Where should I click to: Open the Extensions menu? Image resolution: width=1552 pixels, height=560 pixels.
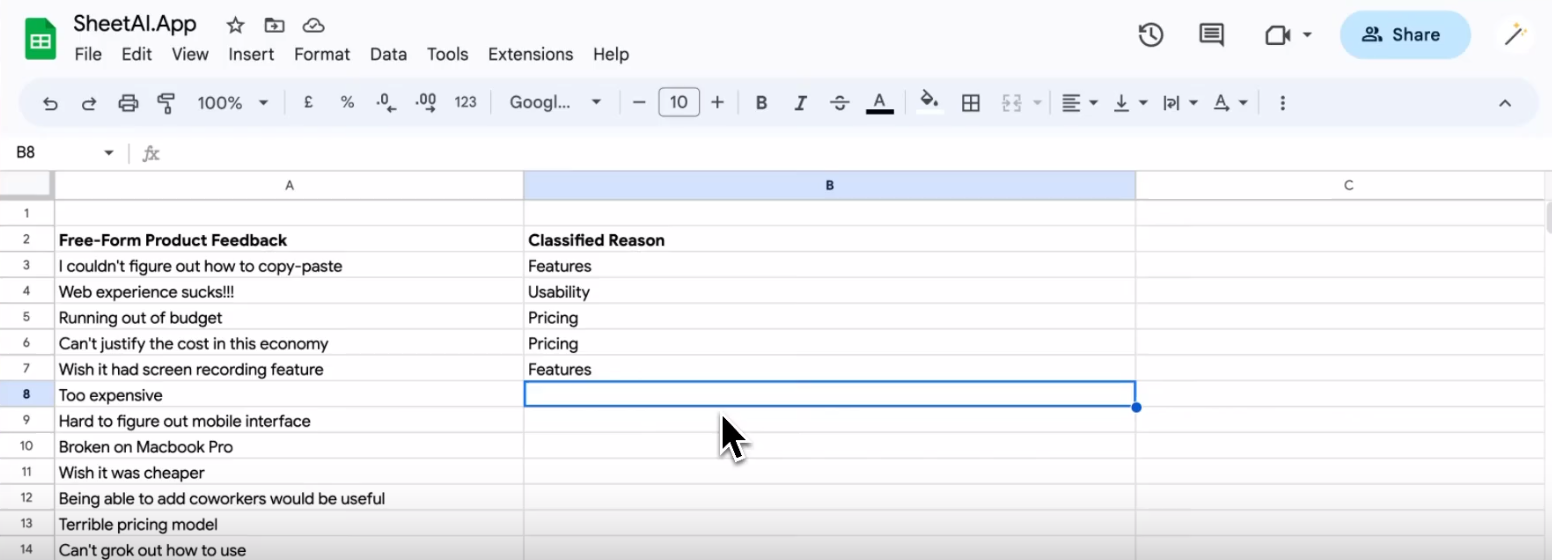pyautogui.click(x=530, y=54)
